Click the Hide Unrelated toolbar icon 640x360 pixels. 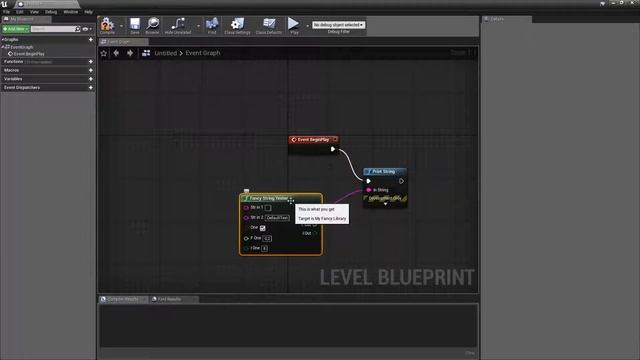pyautogui.click(x=178, y=25)
